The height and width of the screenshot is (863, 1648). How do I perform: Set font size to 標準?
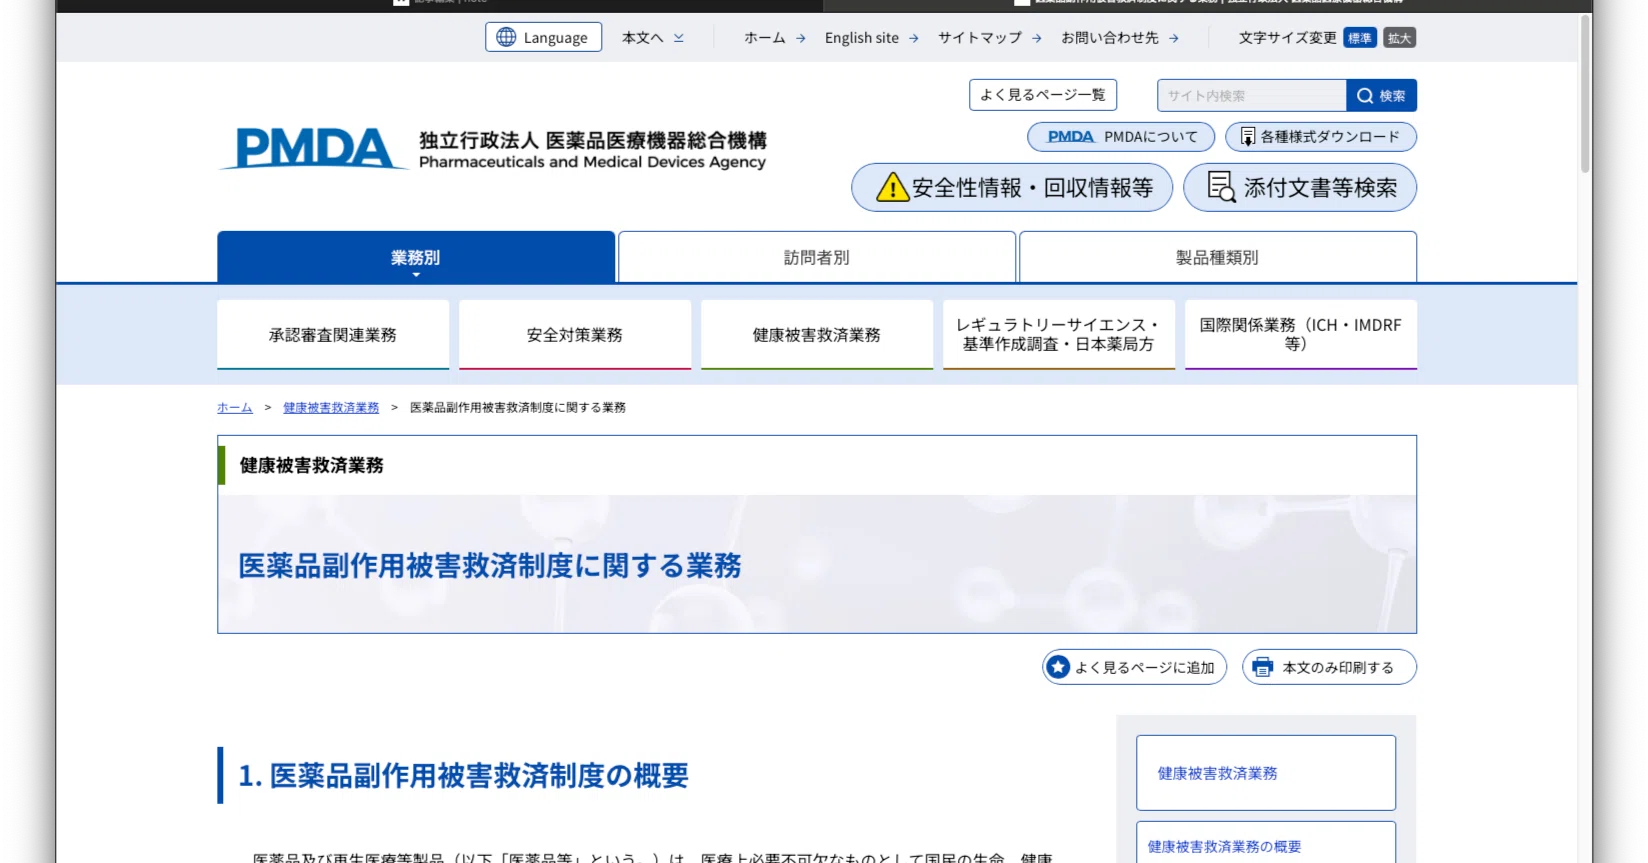1360,38
